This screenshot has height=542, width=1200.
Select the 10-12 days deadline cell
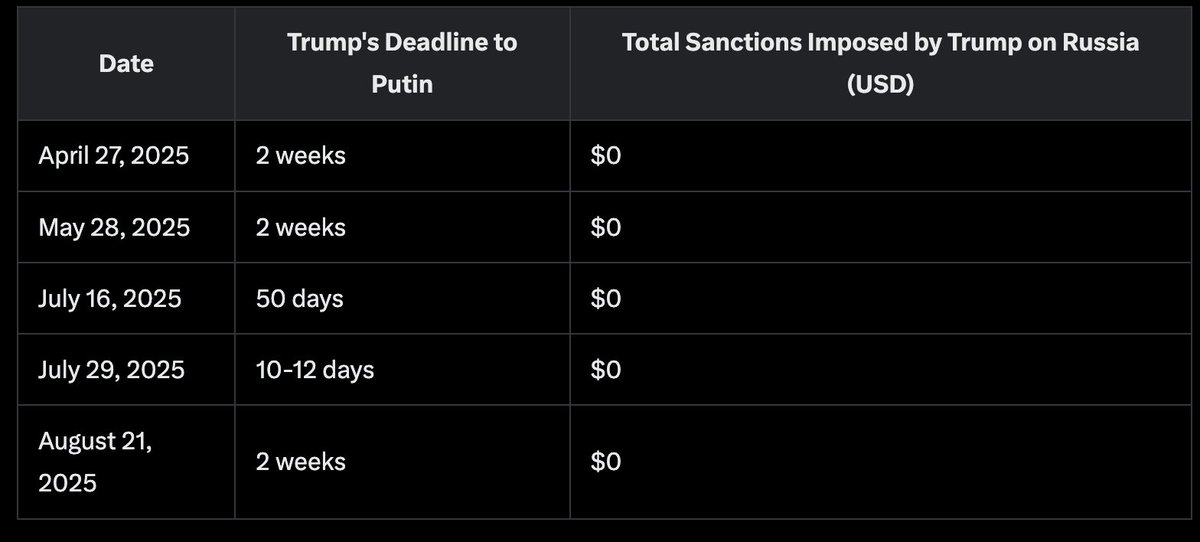[403, 370]
